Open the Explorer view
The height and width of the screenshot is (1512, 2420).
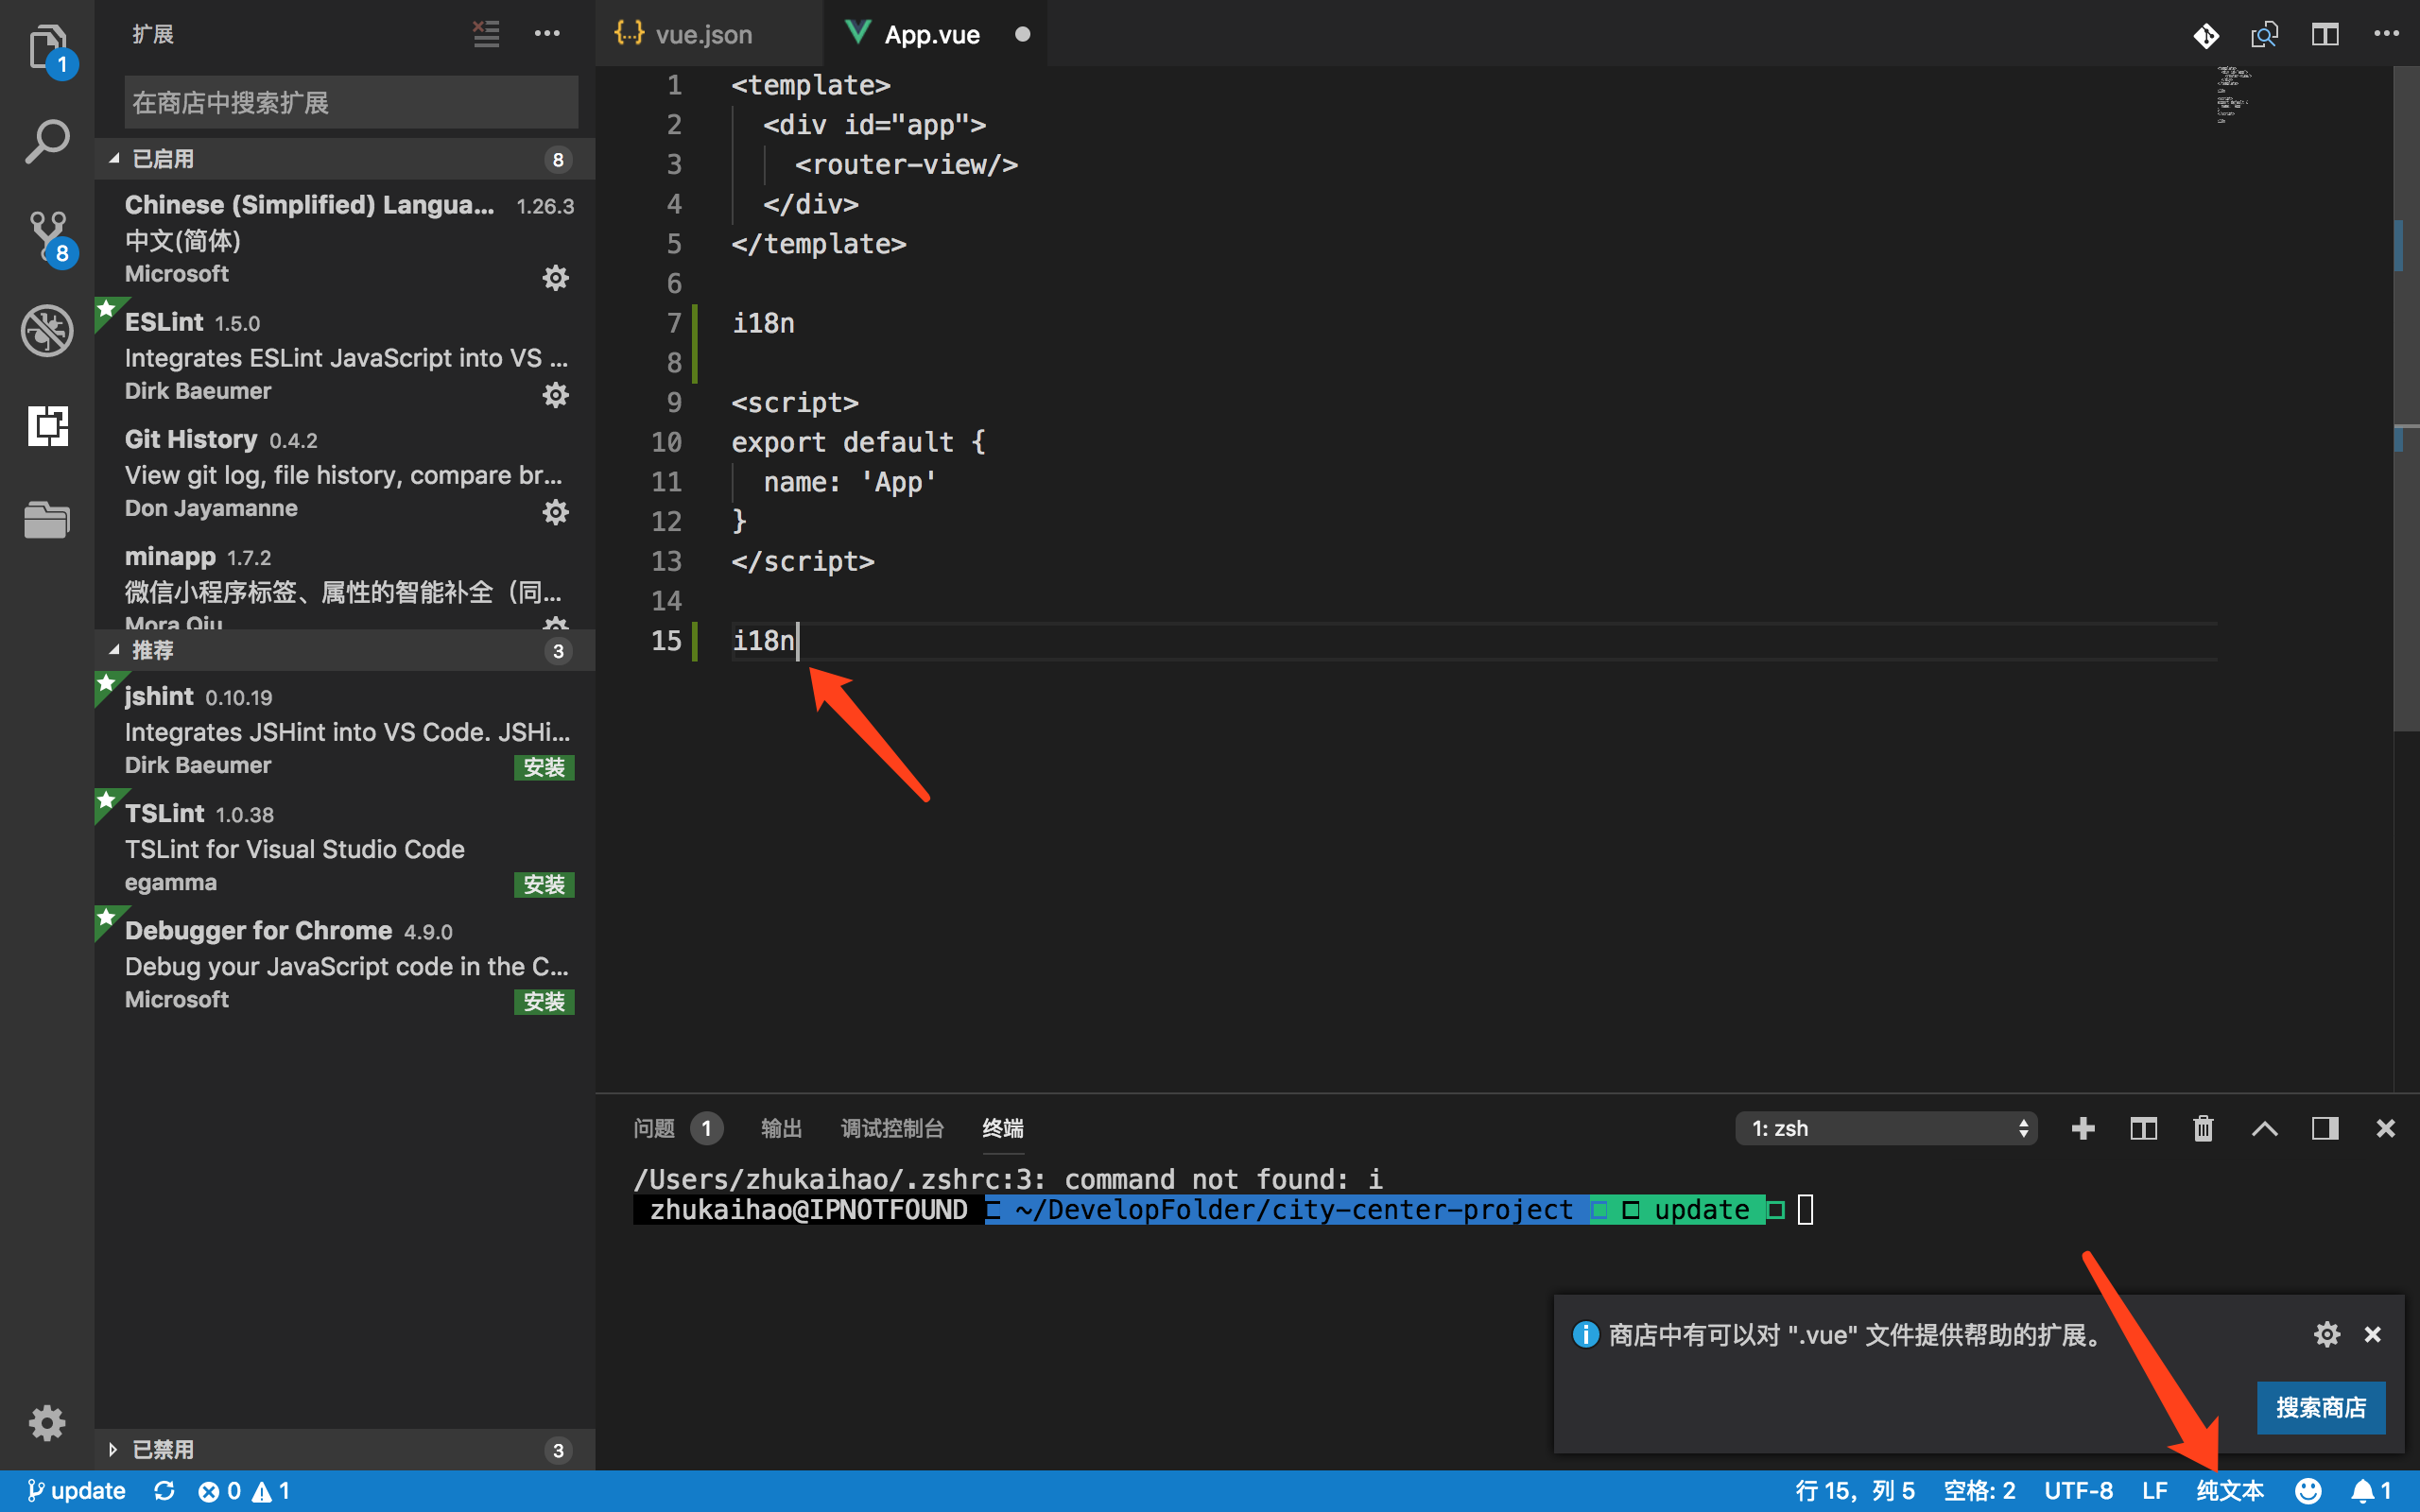tap(47, 47)
